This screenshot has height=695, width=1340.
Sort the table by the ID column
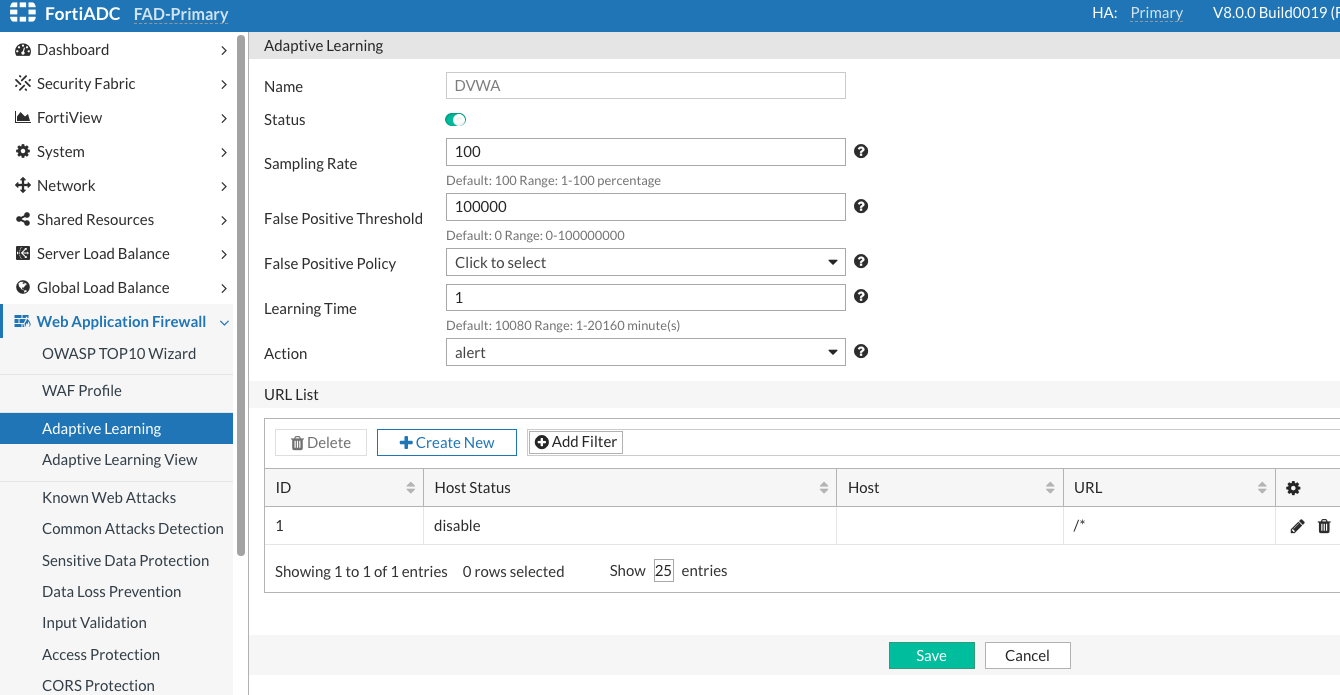pyautogui.click(x=410, y=488)
